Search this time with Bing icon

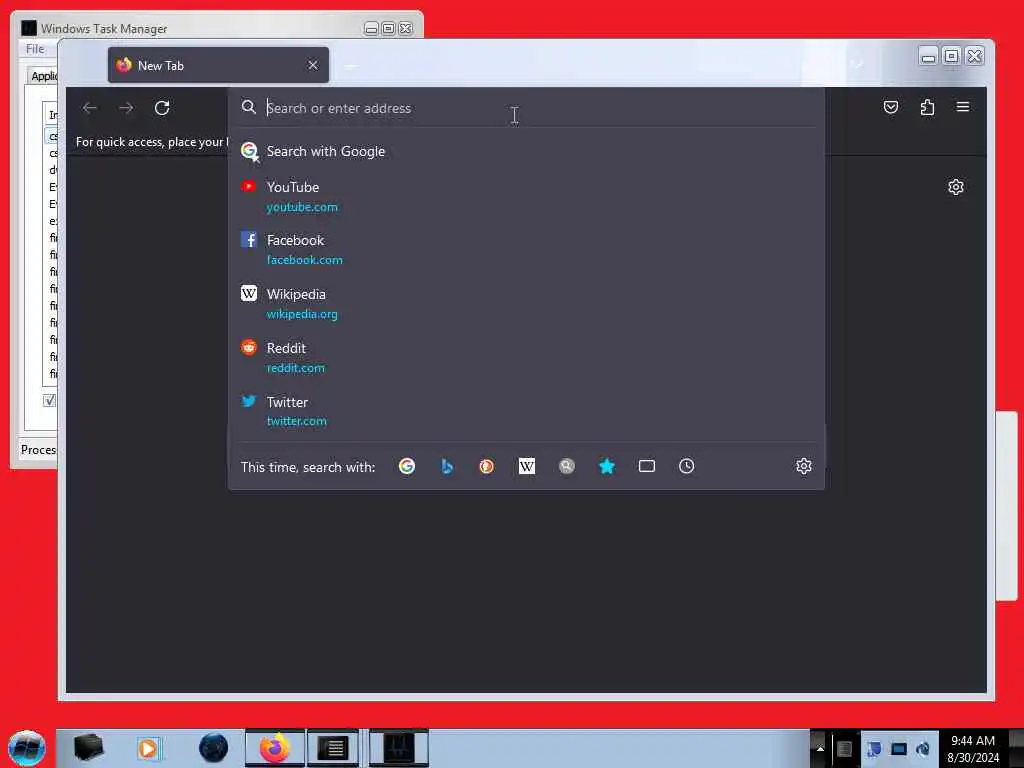[447, 466]
